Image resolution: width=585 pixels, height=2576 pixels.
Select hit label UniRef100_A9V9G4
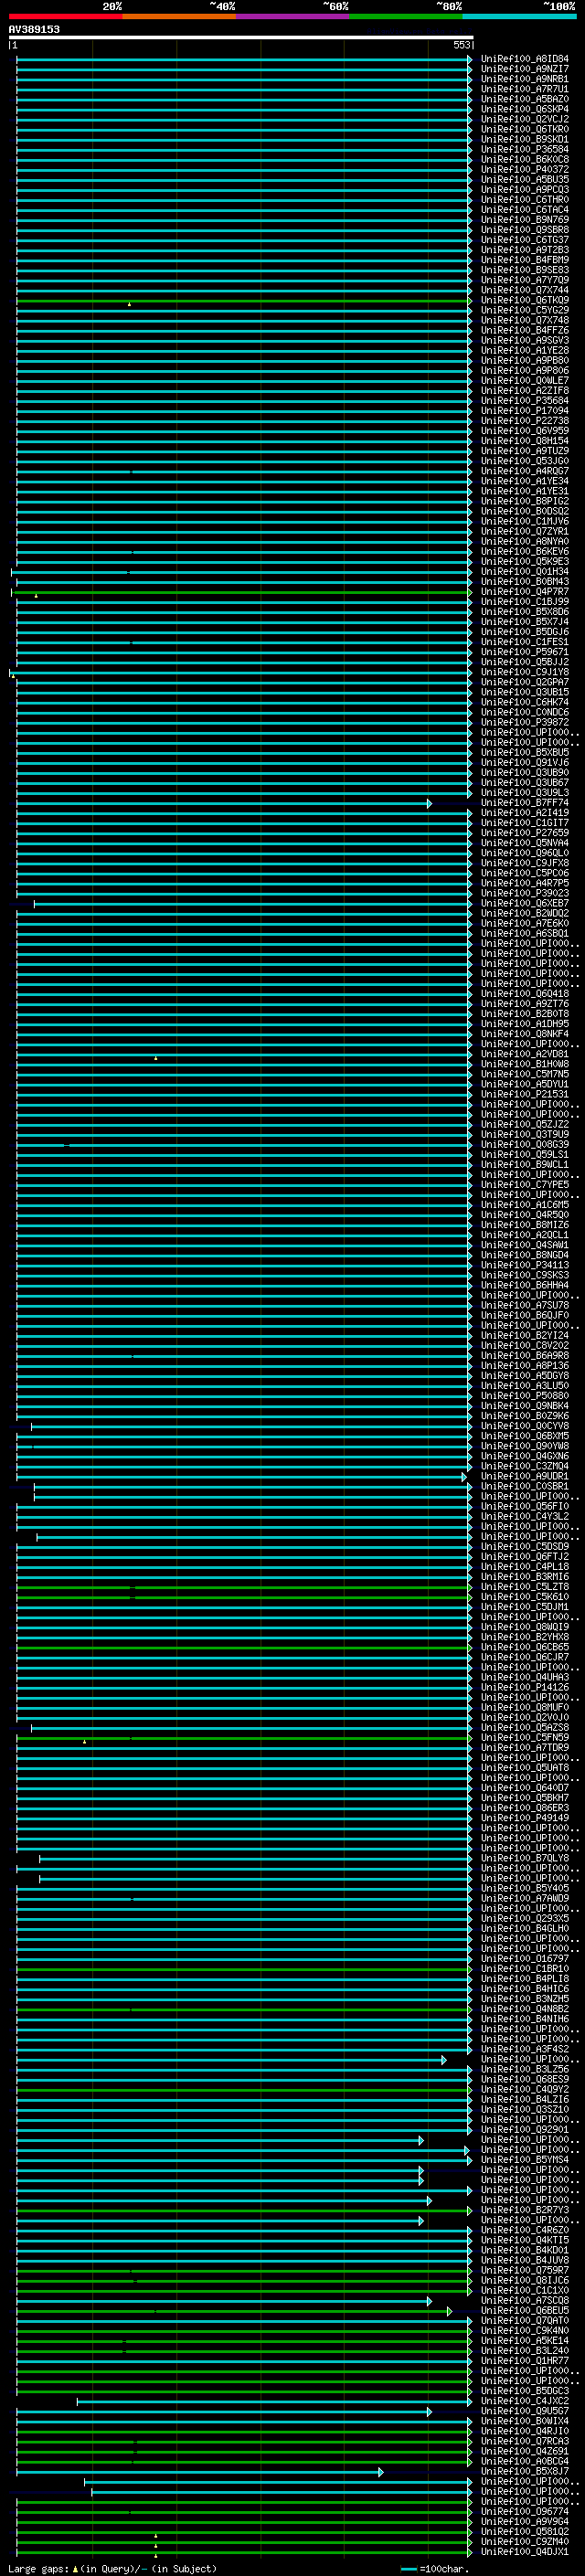pos(525,2522)
